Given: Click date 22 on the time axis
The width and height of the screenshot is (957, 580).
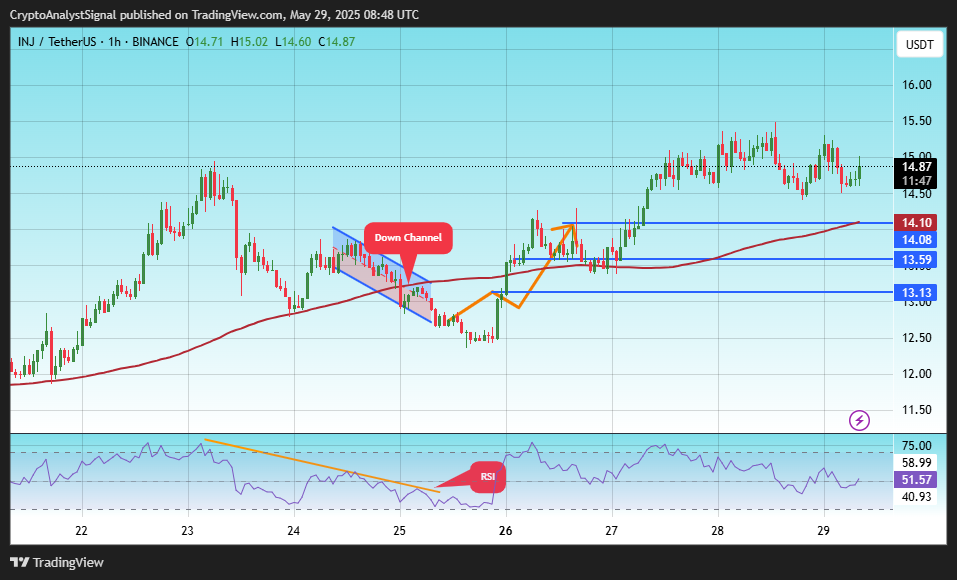Looking at the screenshot, I should coord(81,531).
